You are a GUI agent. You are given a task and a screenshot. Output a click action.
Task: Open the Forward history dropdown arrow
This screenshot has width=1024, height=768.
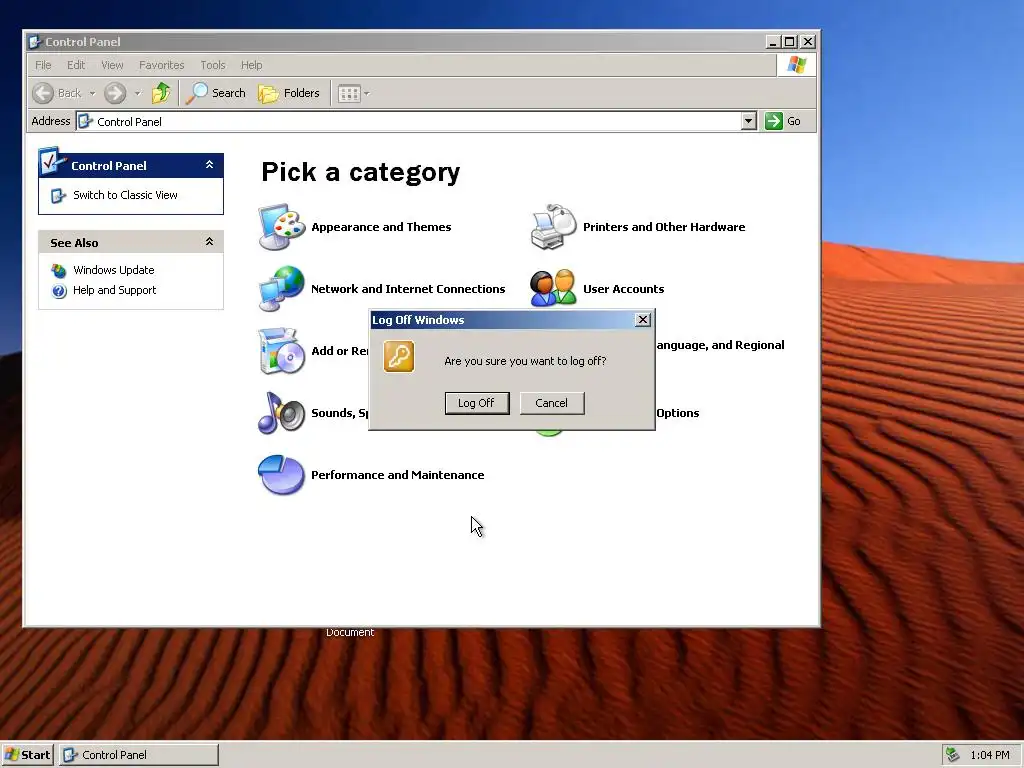coord(137,93)
